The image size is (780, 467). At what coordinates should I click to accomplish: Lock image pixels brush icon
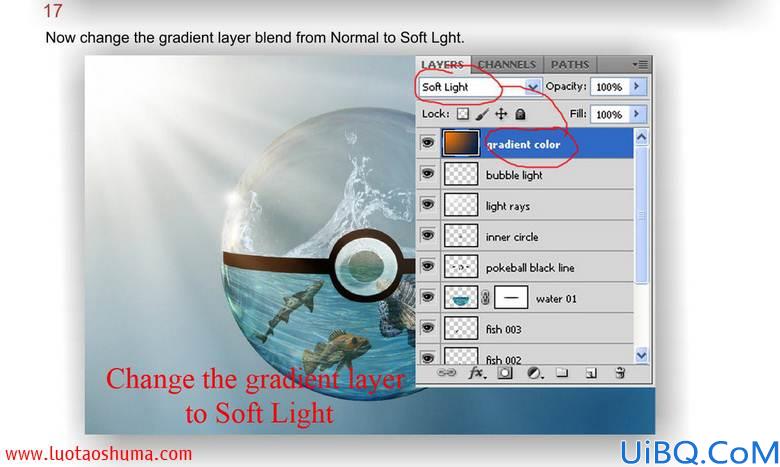(482, 114)
